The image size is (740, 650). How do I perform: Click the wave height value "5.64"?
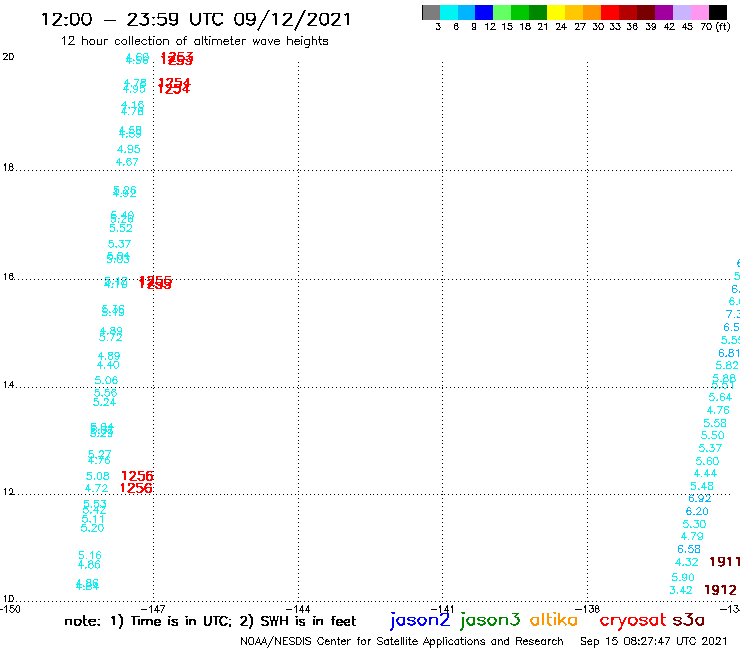click(720, 397)
